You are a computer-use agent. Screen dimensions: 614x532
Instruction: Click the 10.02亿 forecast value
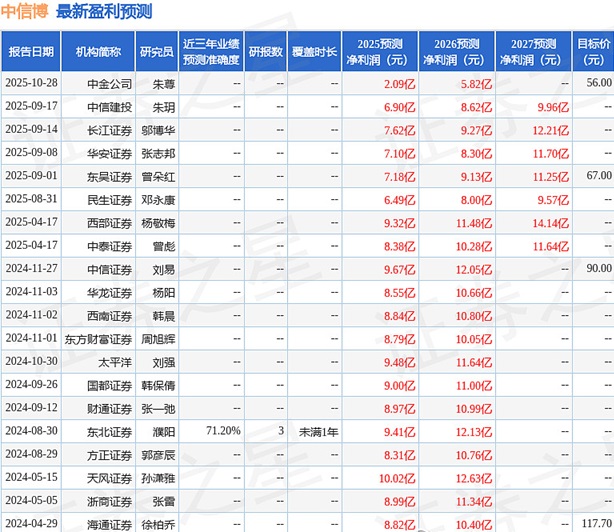coord(397,478)
